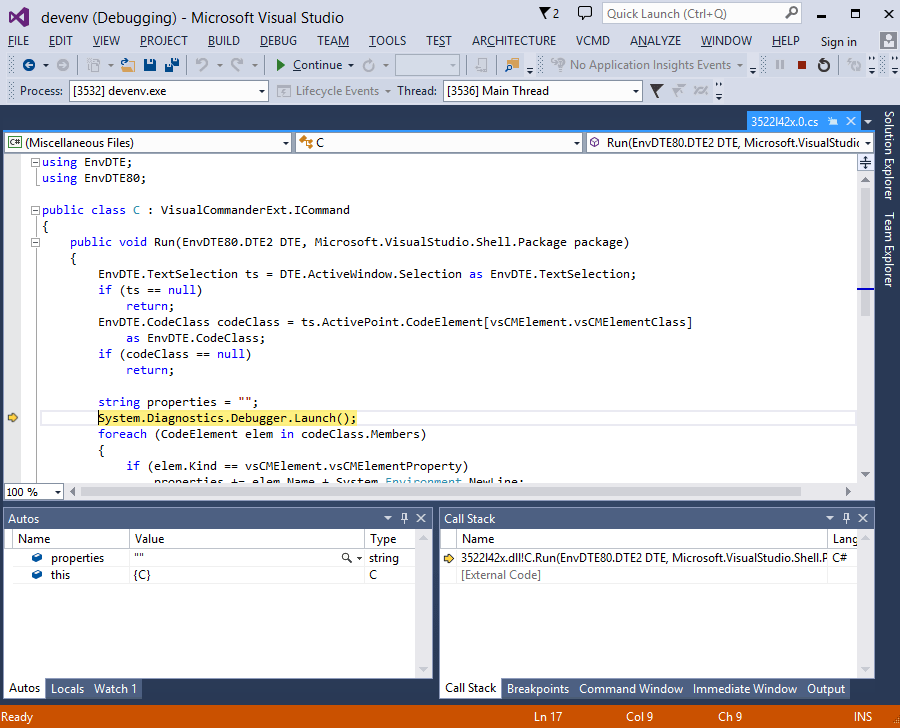Switch to the Locals tab
Image resolution: width=900 pixels, height=728 pixels.
click(67, 688)
